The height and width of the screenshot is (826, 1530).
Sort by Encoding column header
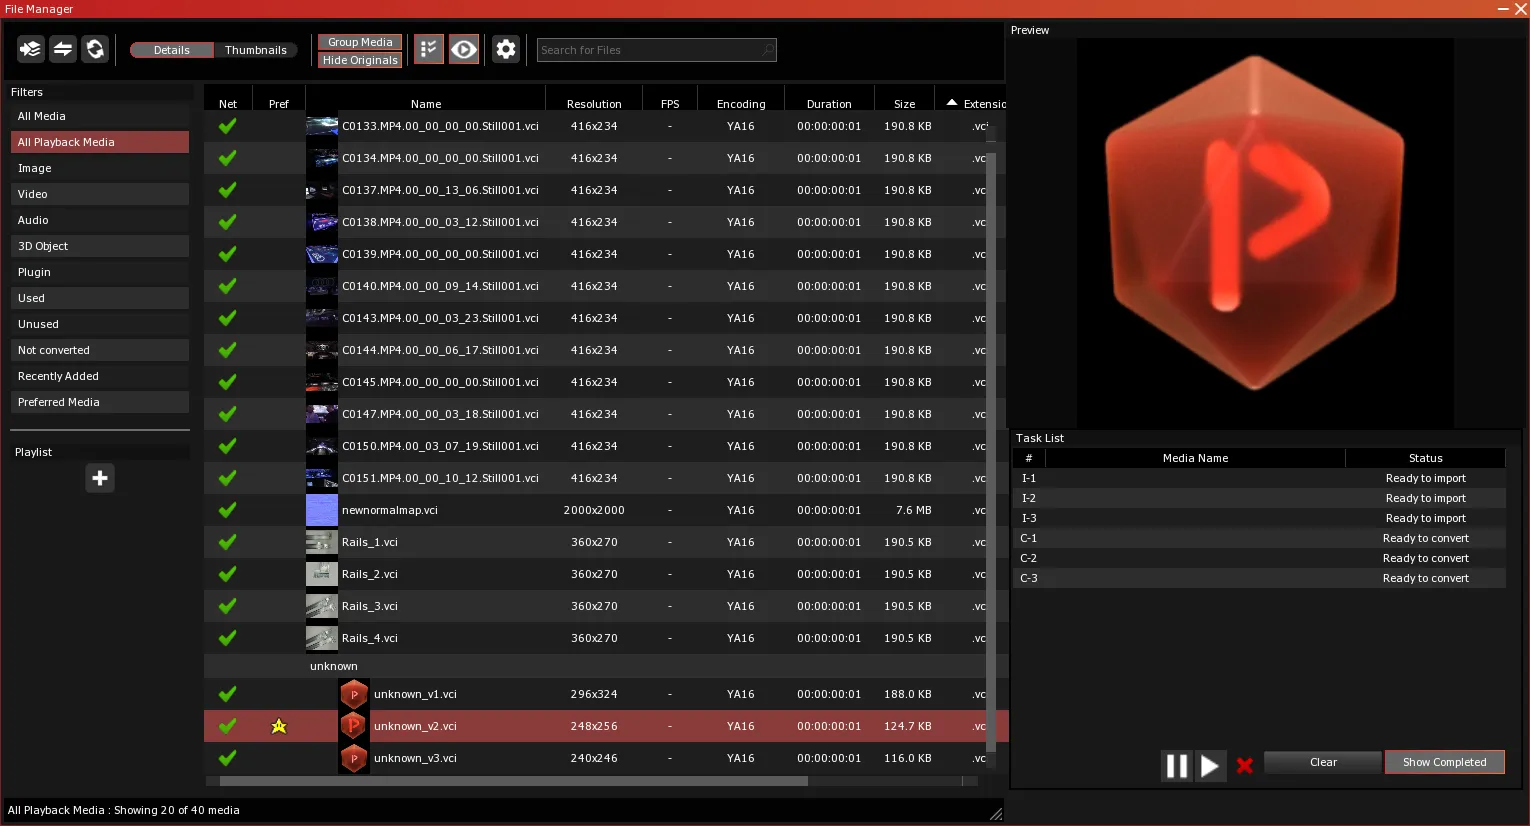pos(741,104)
